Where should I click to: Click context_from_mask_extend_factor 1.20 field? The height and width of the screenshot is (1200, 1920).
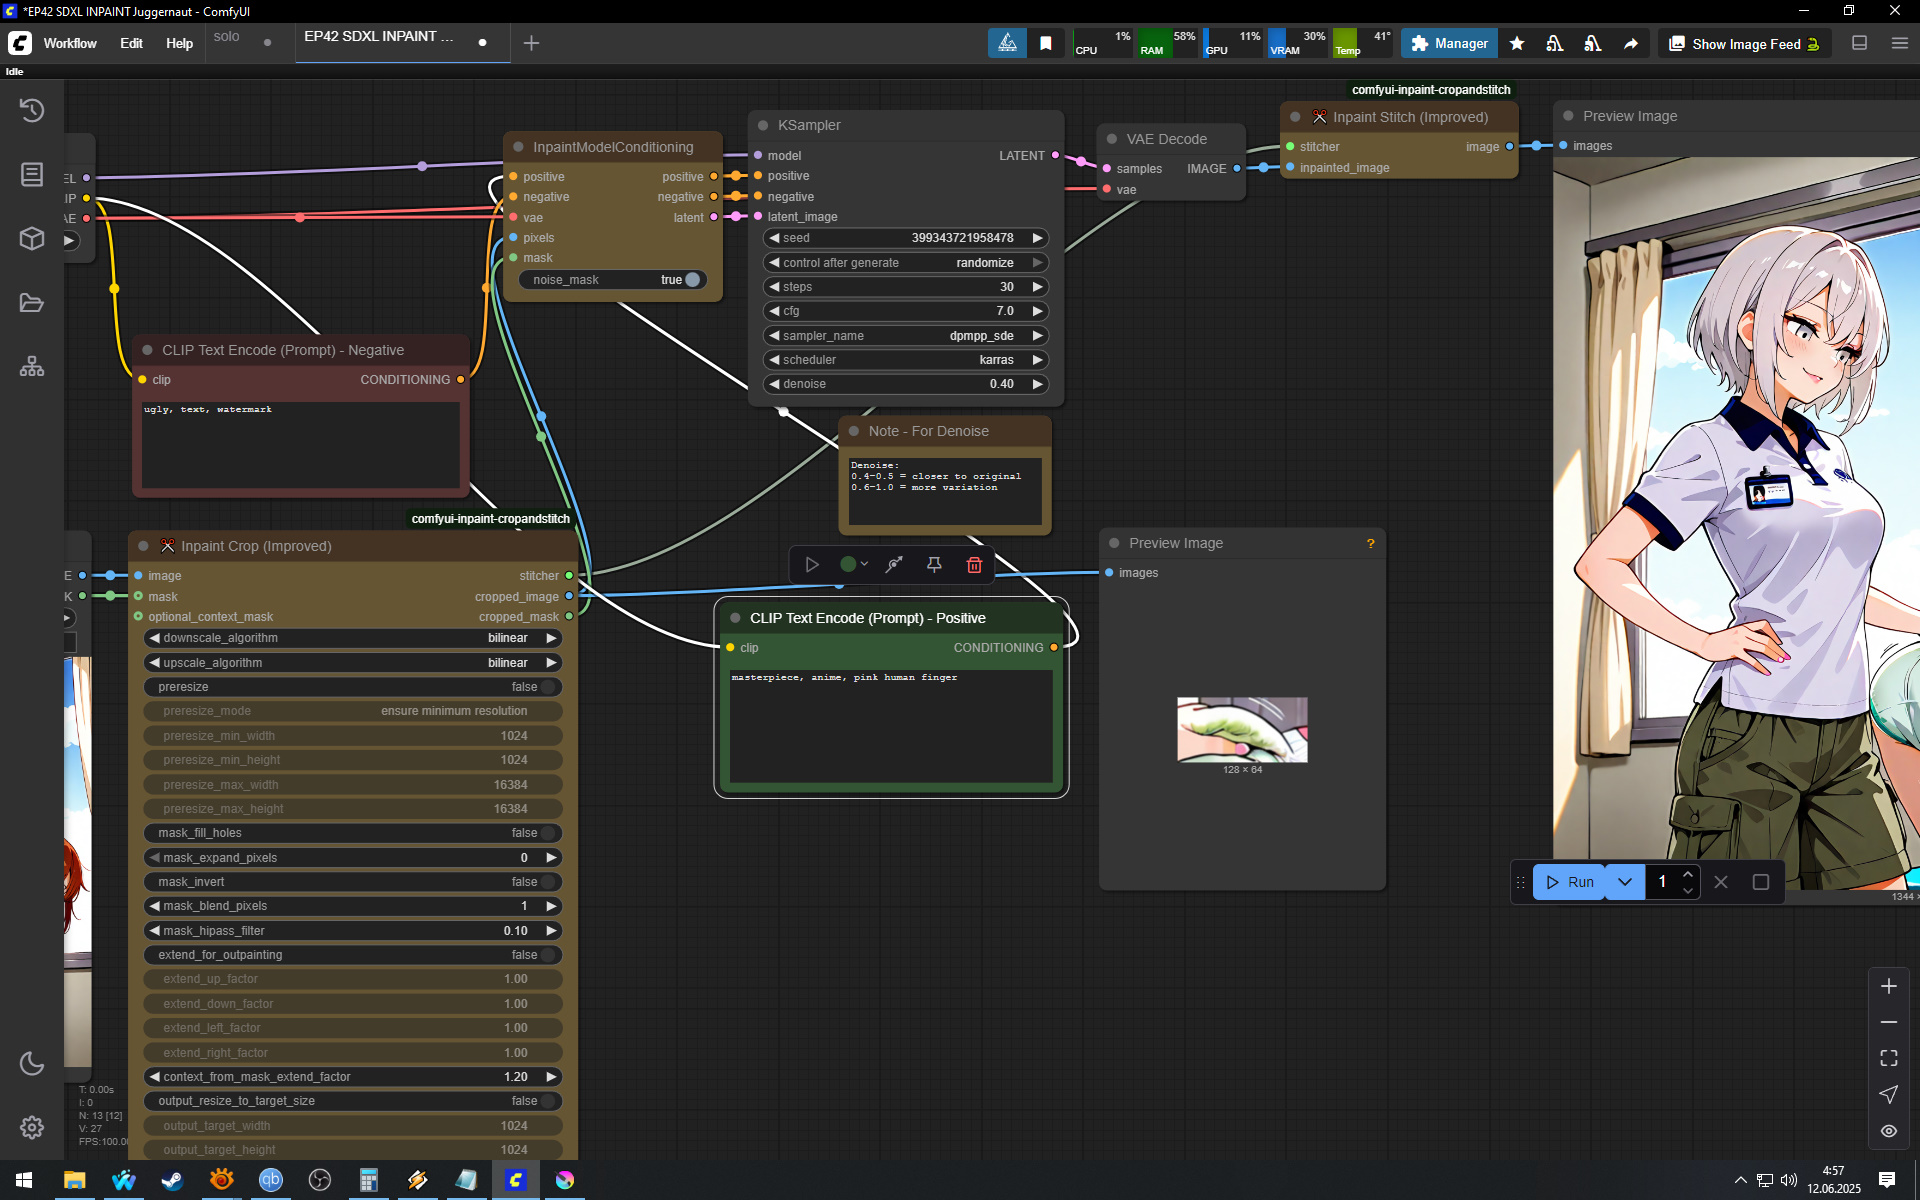(x=353, y=1077)
